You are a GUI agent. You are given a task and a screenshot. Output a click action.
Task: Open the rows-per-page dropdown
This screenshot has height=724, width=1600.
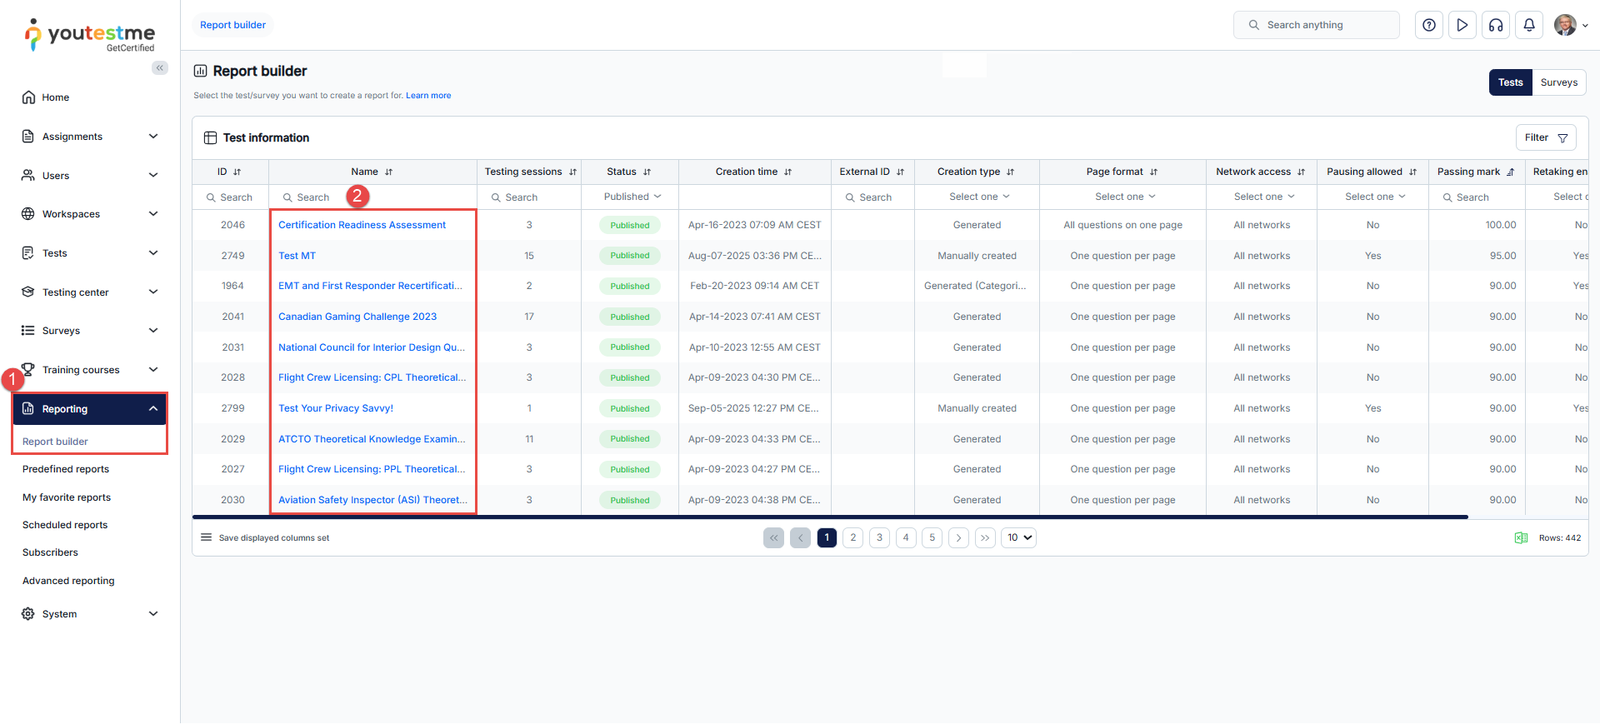[x=1019, y=538]
